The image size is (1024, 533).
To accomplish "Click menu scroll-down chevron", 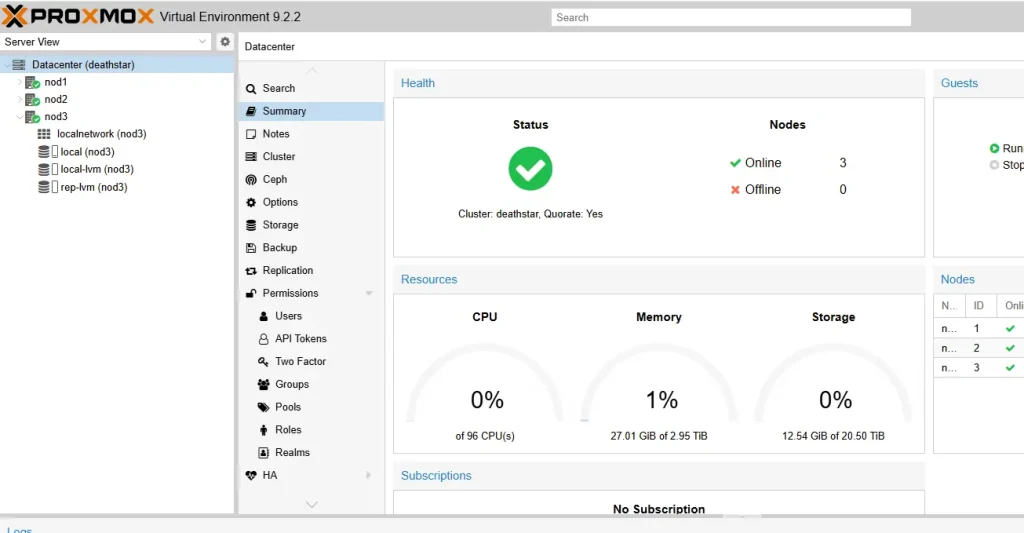I will tap(312, 504).
